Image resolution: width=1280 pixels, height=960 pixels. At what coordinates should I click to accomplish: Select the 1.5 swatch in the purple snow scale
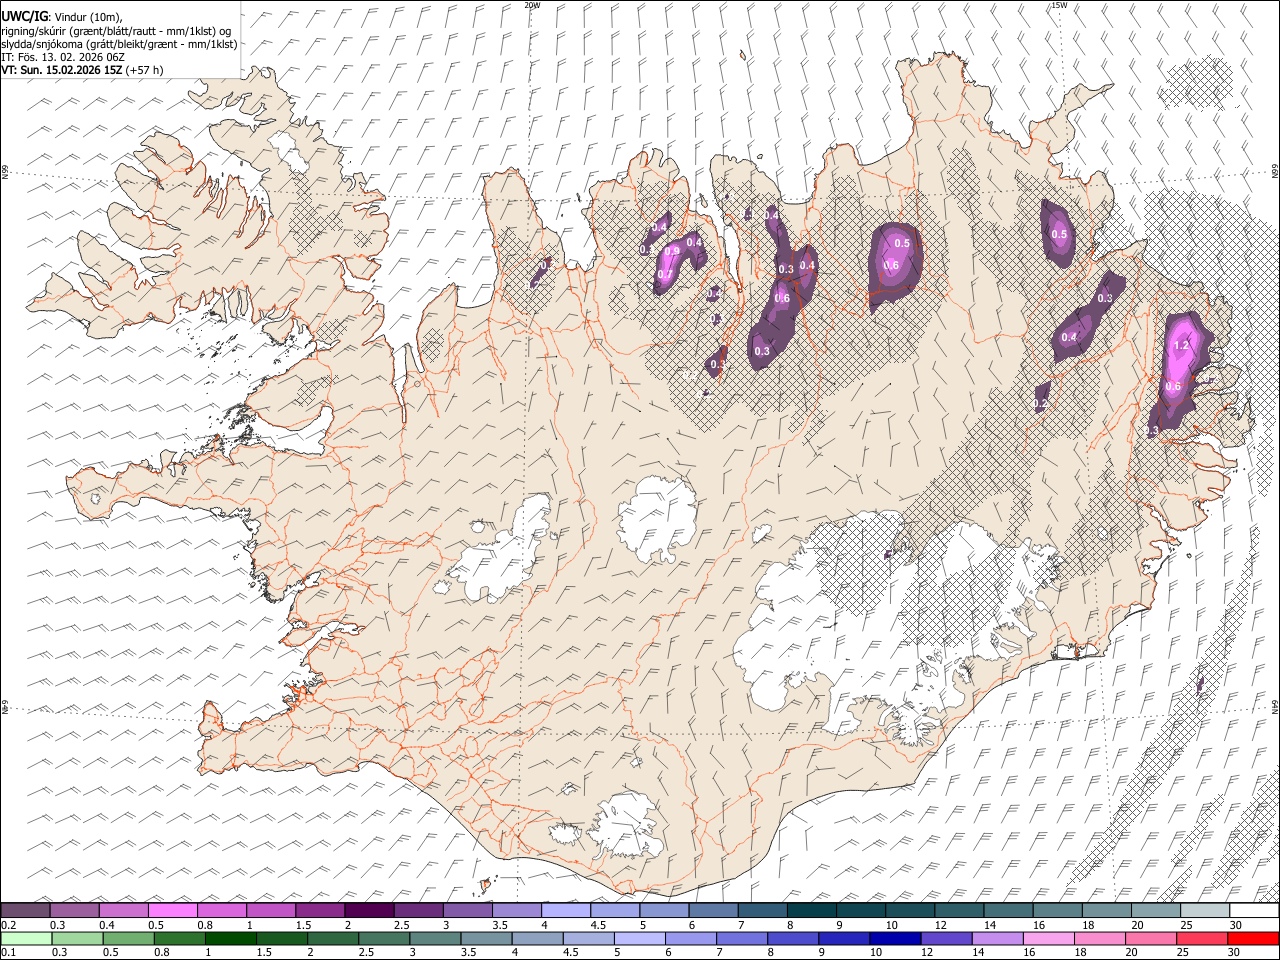(319, 911)
